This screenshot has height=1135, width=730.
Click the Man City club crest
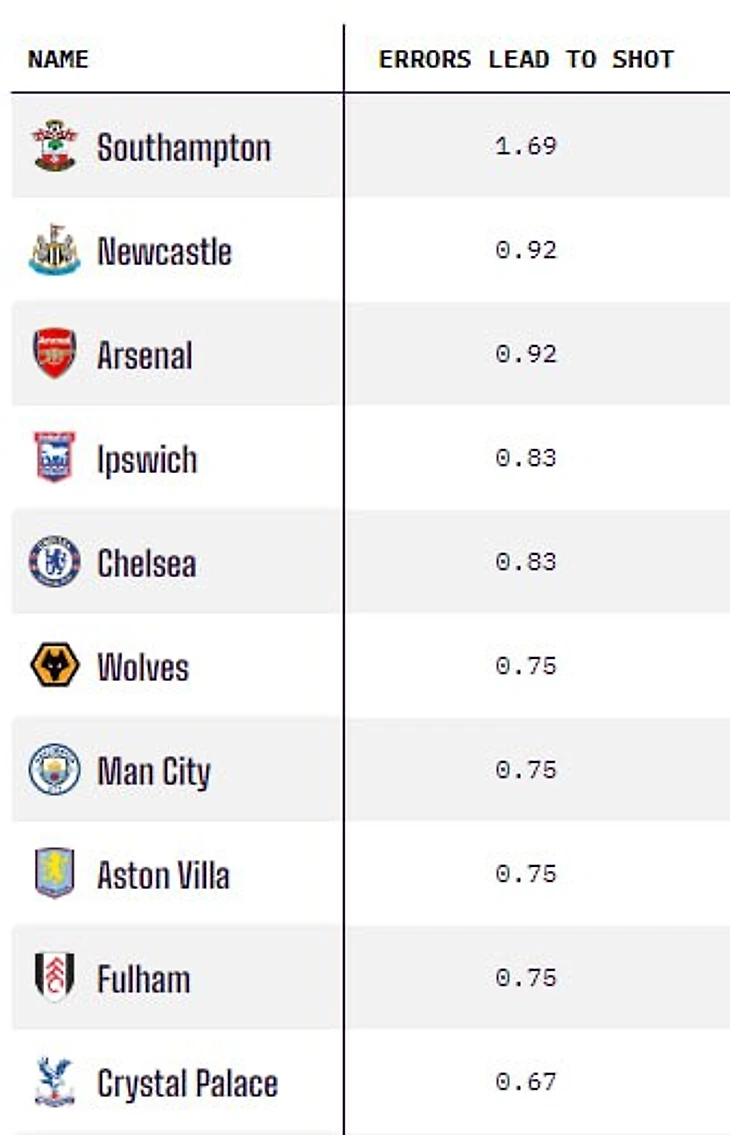(x=54, y=771)
